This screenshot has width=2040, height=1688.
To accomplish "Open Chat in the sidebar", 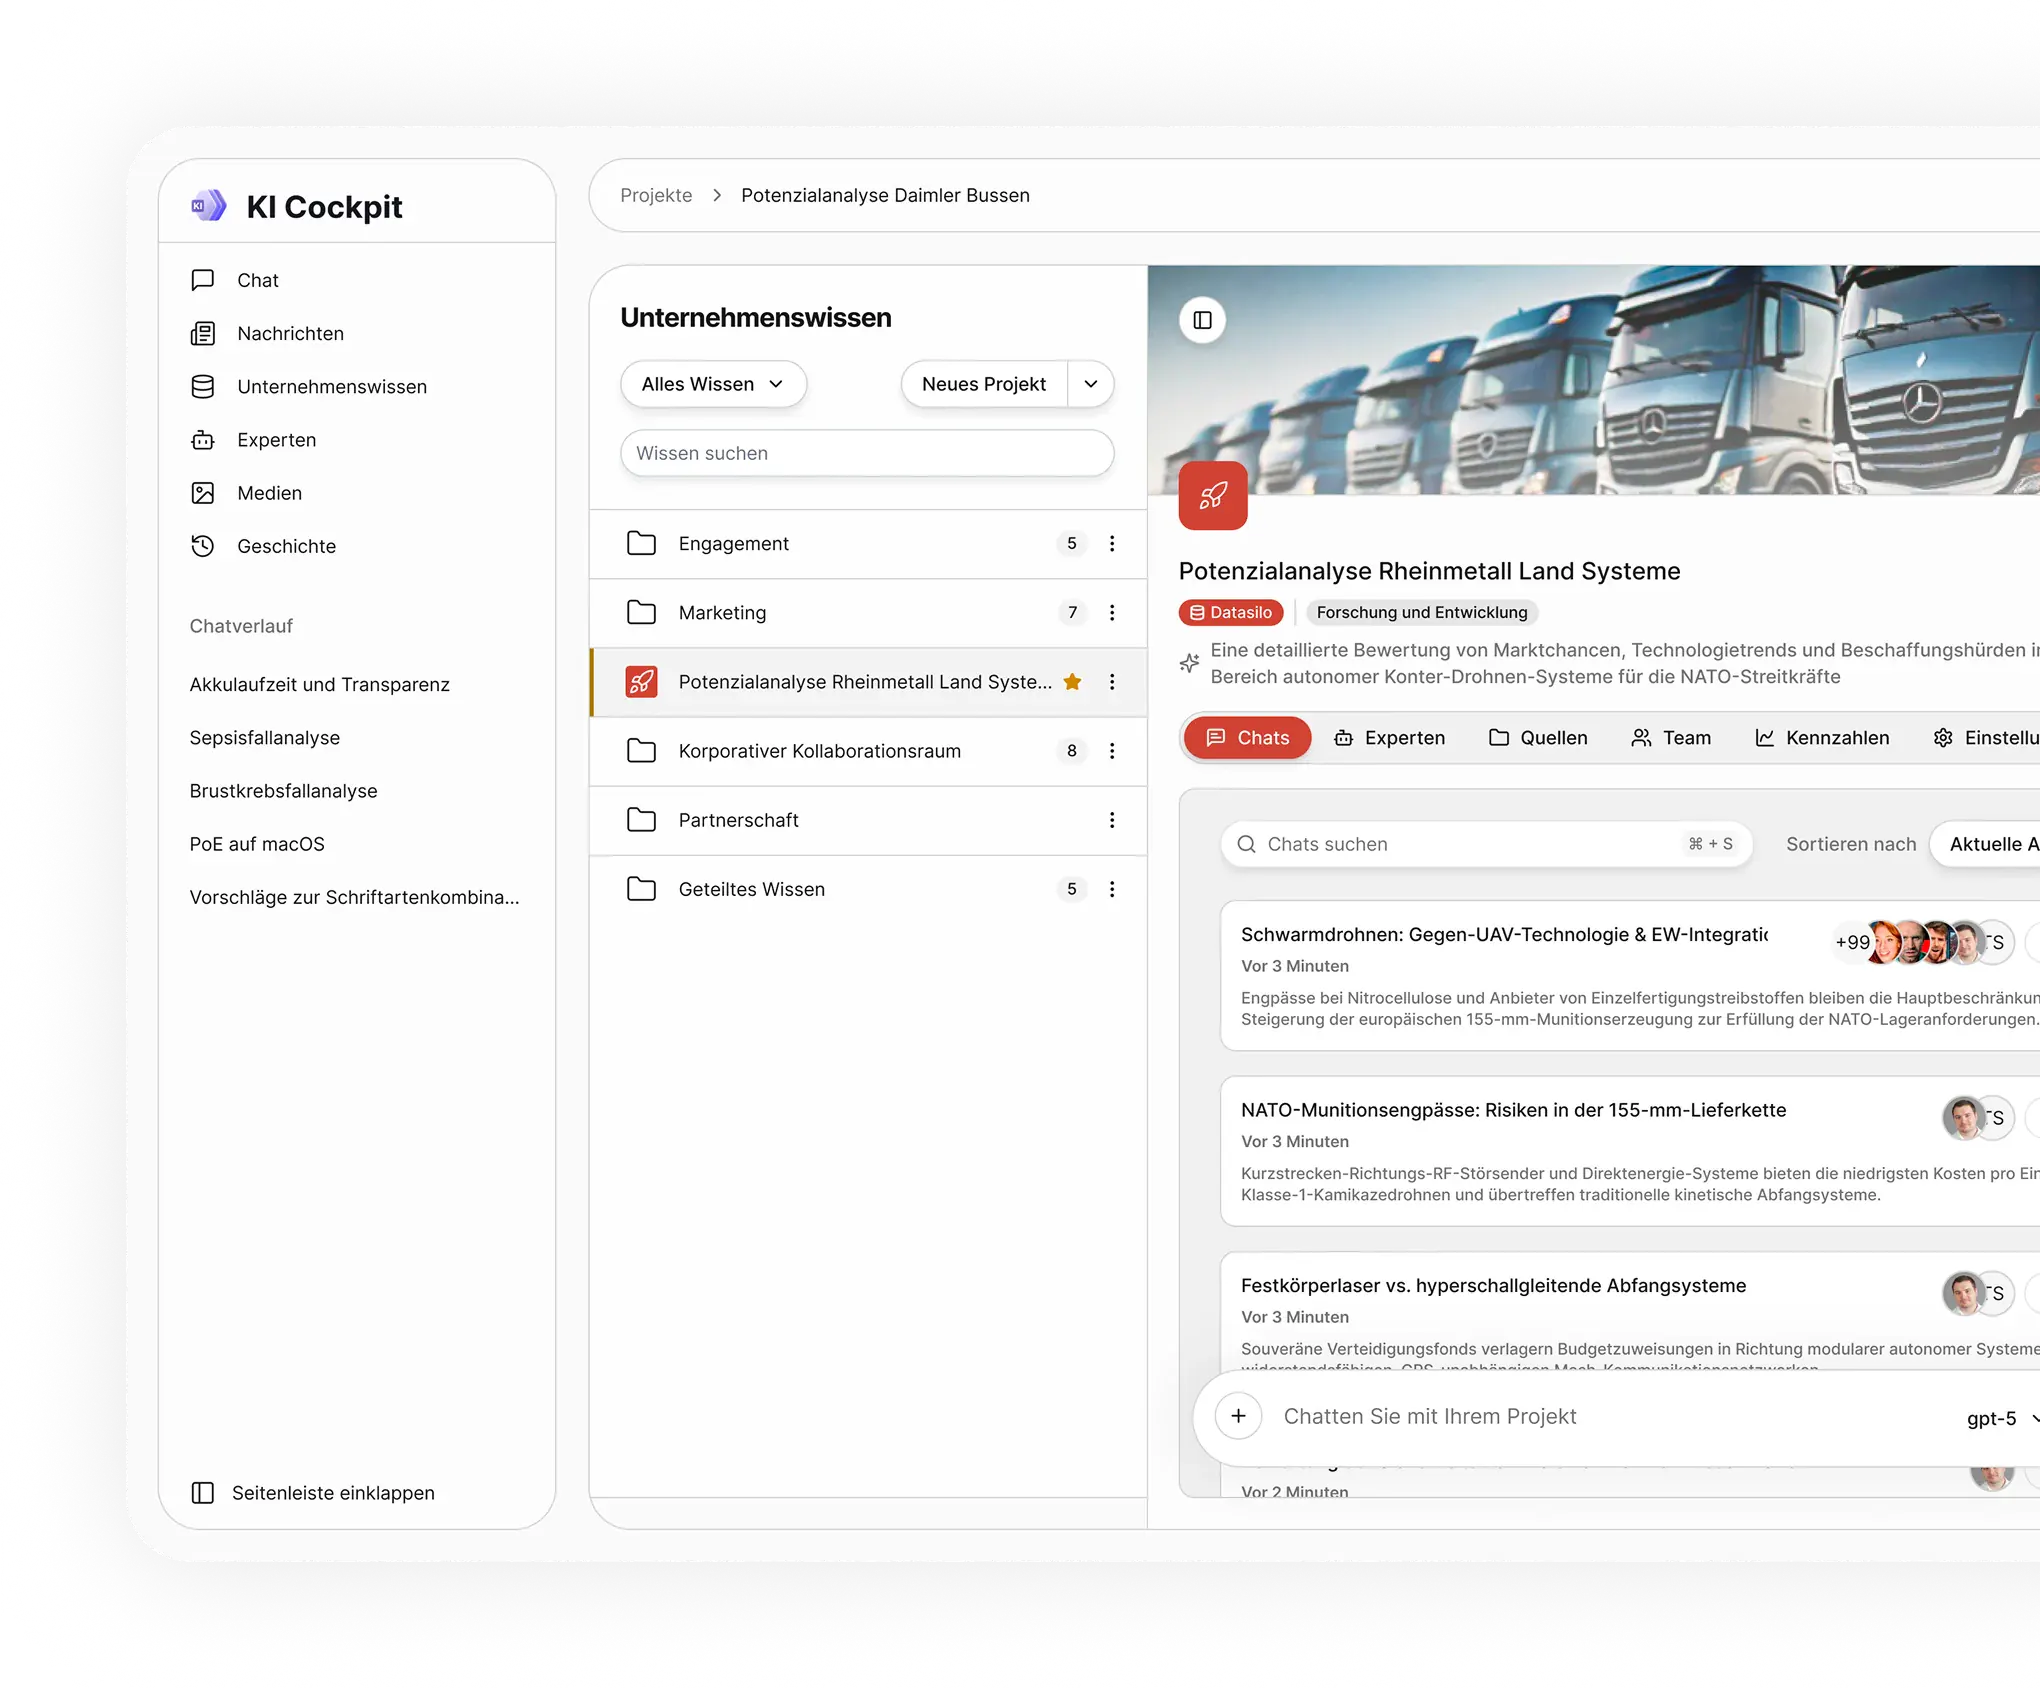I will 235,280.
